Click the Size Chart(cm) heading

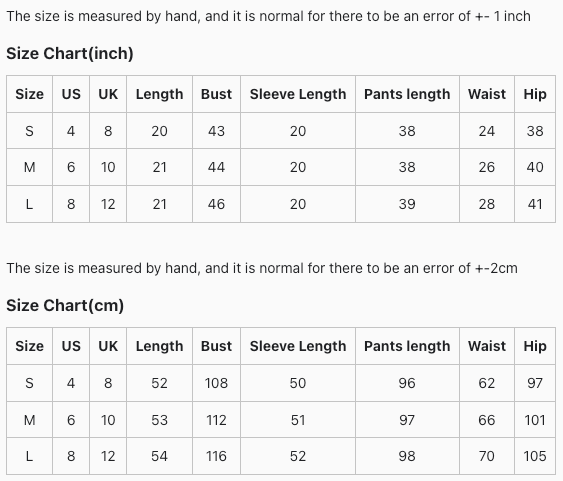point(65,305)
